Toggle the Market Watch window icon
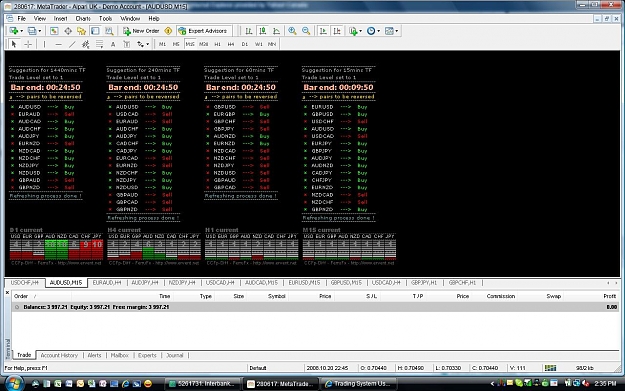The height and width of the screenshot is (391, 625). (x=54, y=31)
